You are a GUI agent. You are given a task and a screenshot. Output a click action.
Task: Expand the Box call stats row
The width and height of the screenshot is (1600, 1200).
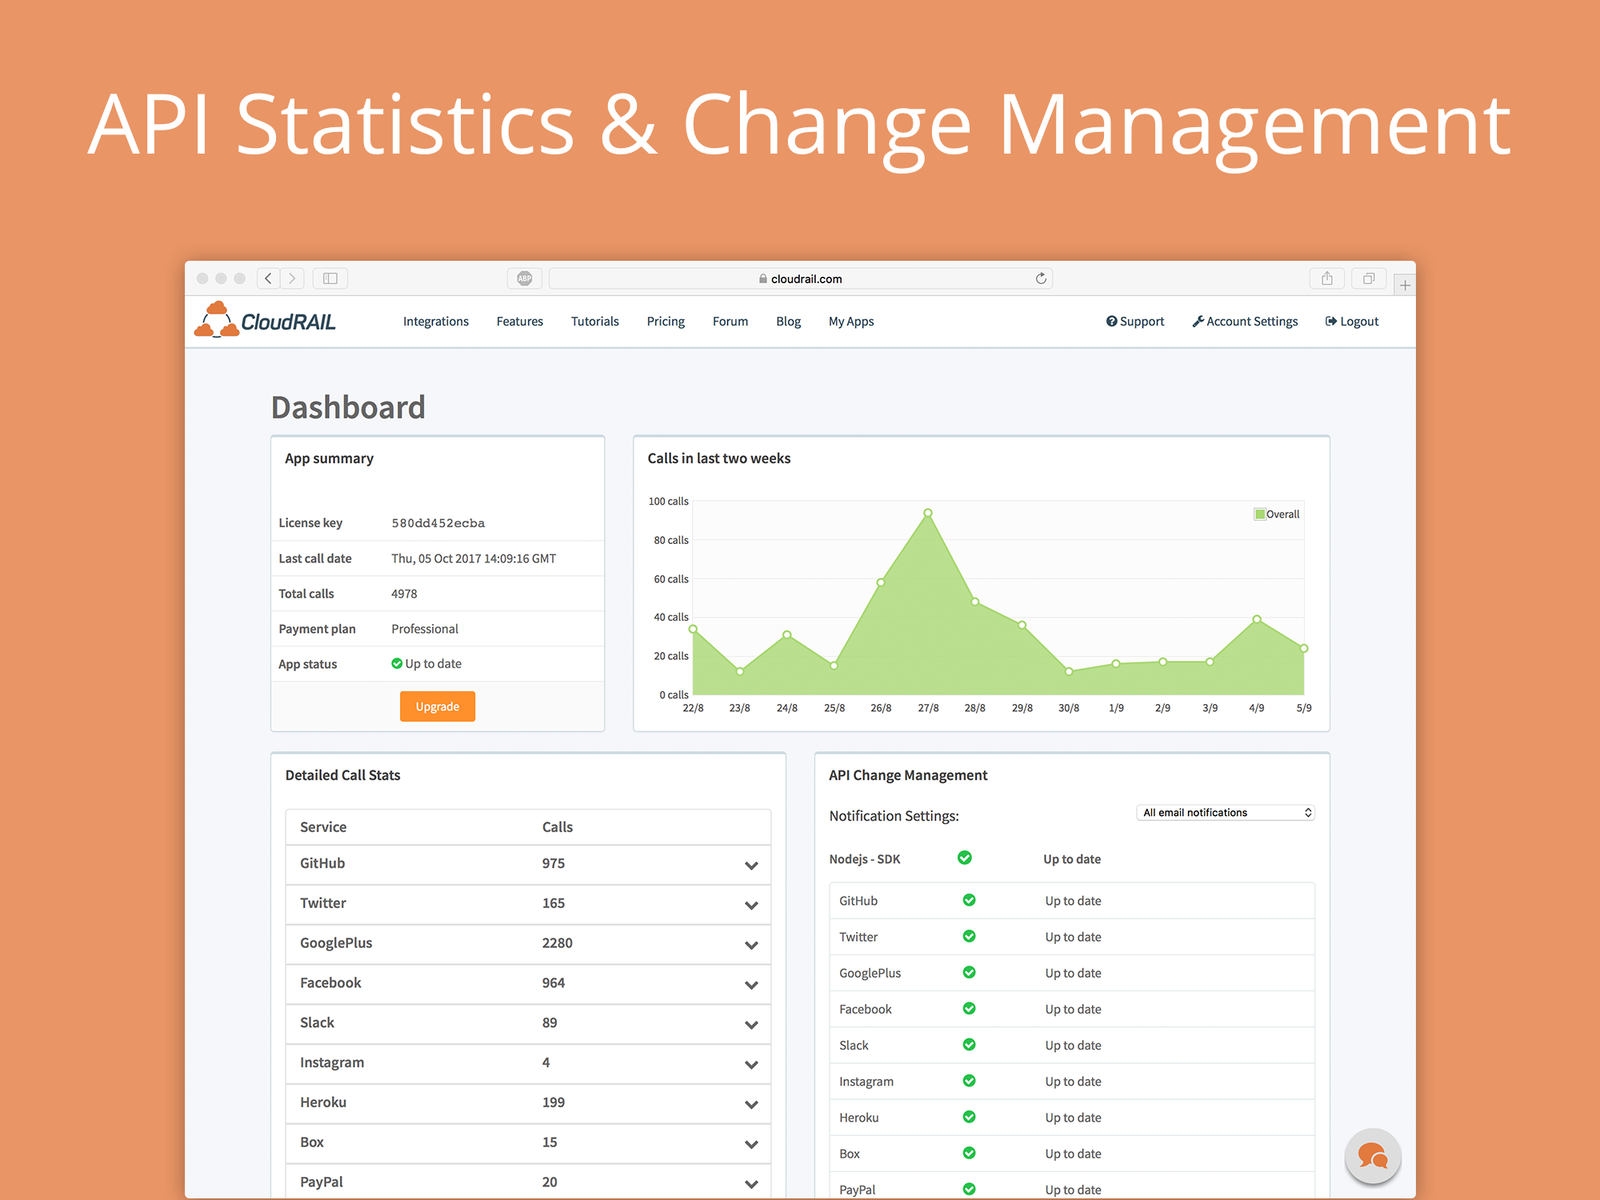pyautogui.click(x=751, y=1145)
